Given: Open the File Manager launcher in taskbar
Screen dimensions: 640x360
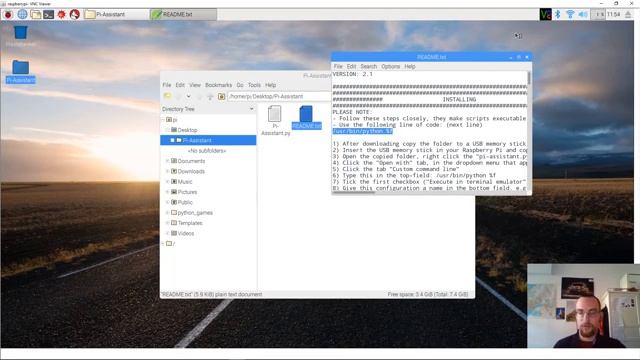Looking at the screenshot, I should (36, 14).
